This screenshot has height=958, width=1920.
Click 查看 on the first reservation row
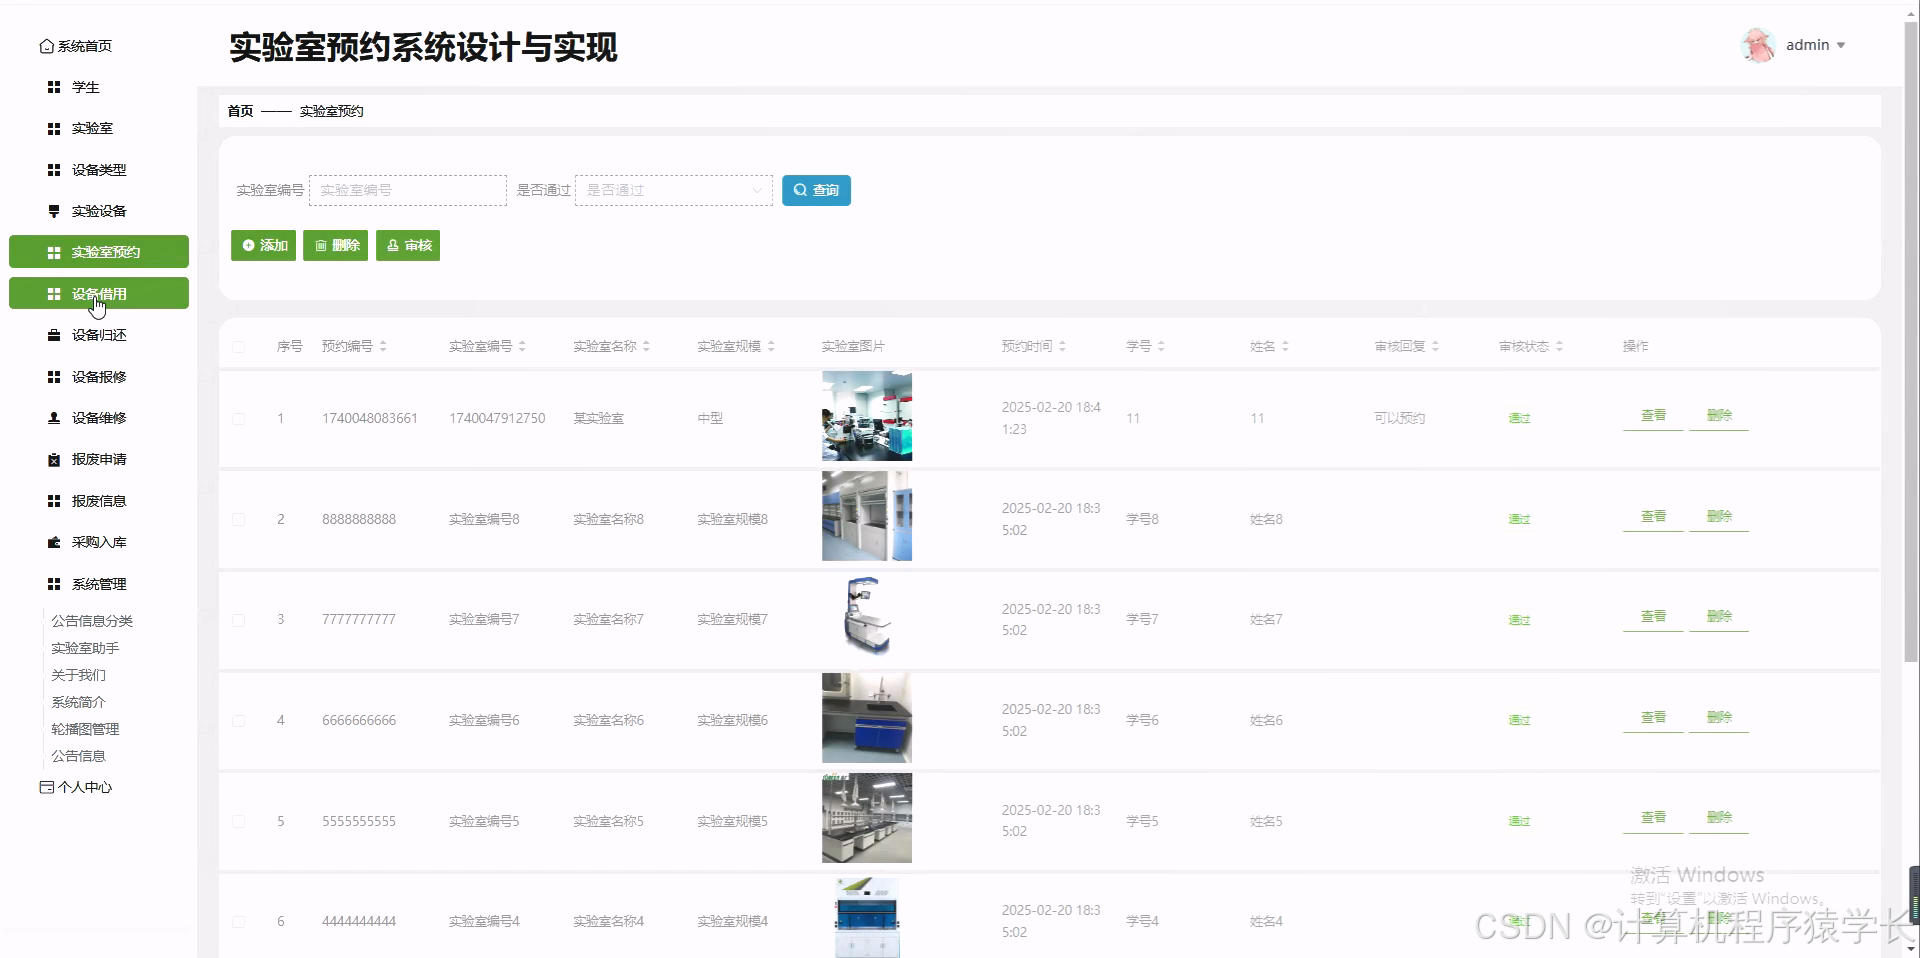tap(1652, 415)
